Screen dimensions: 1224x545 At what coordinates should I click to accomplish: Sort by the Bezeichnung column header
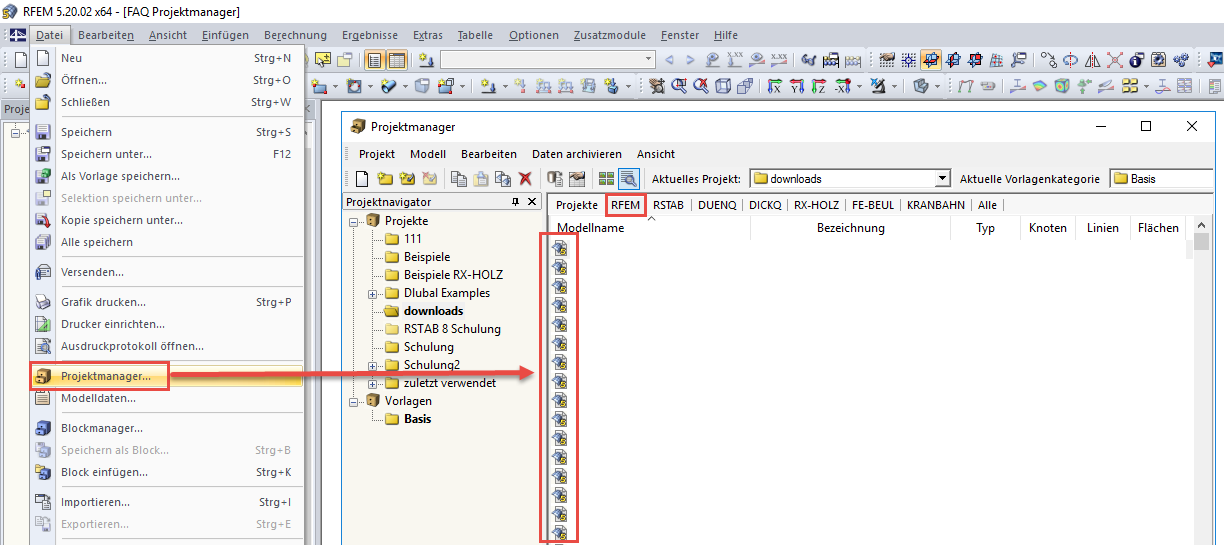tap(850, 228)
